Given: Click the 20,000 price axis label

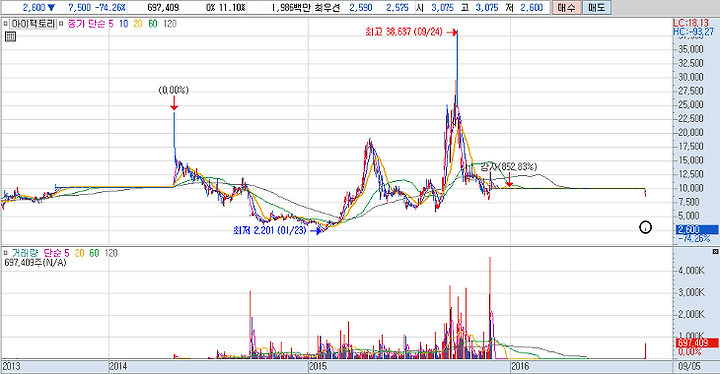Looking at the screenshot, I should pyautogui.click(x=691, y=132).
